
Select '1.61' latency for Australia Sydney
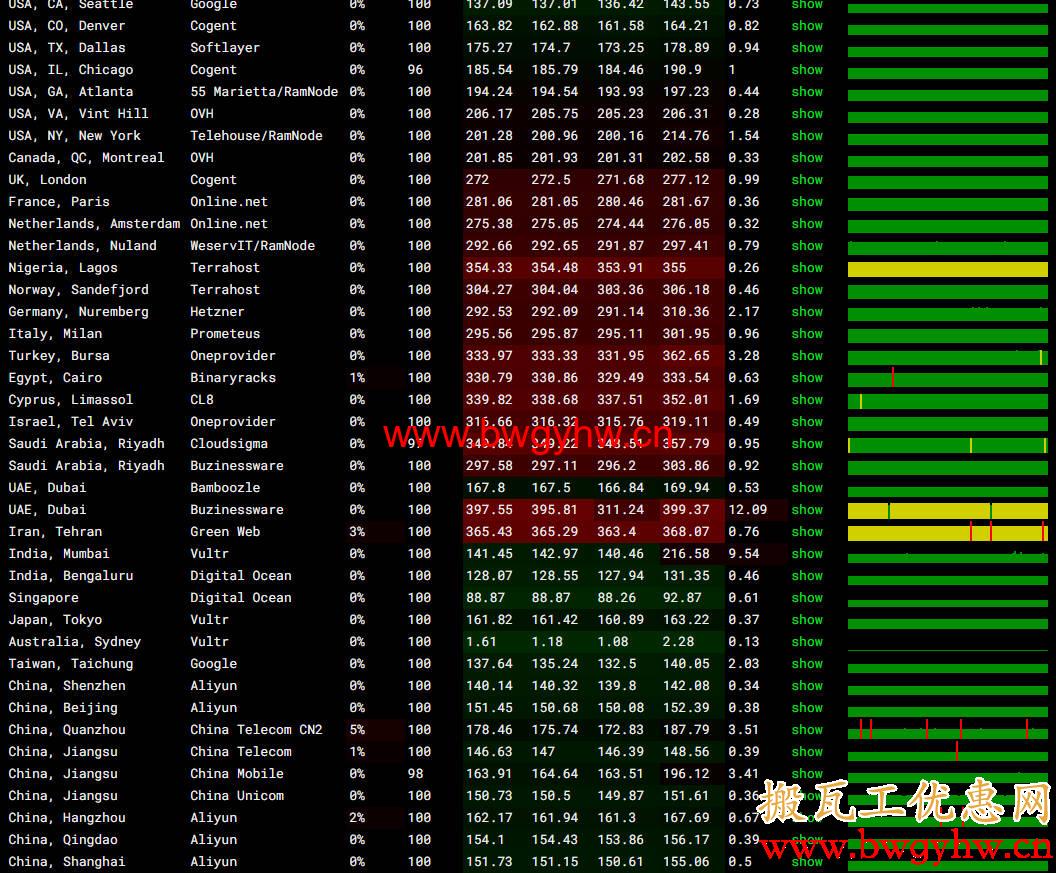click(481, 642)
